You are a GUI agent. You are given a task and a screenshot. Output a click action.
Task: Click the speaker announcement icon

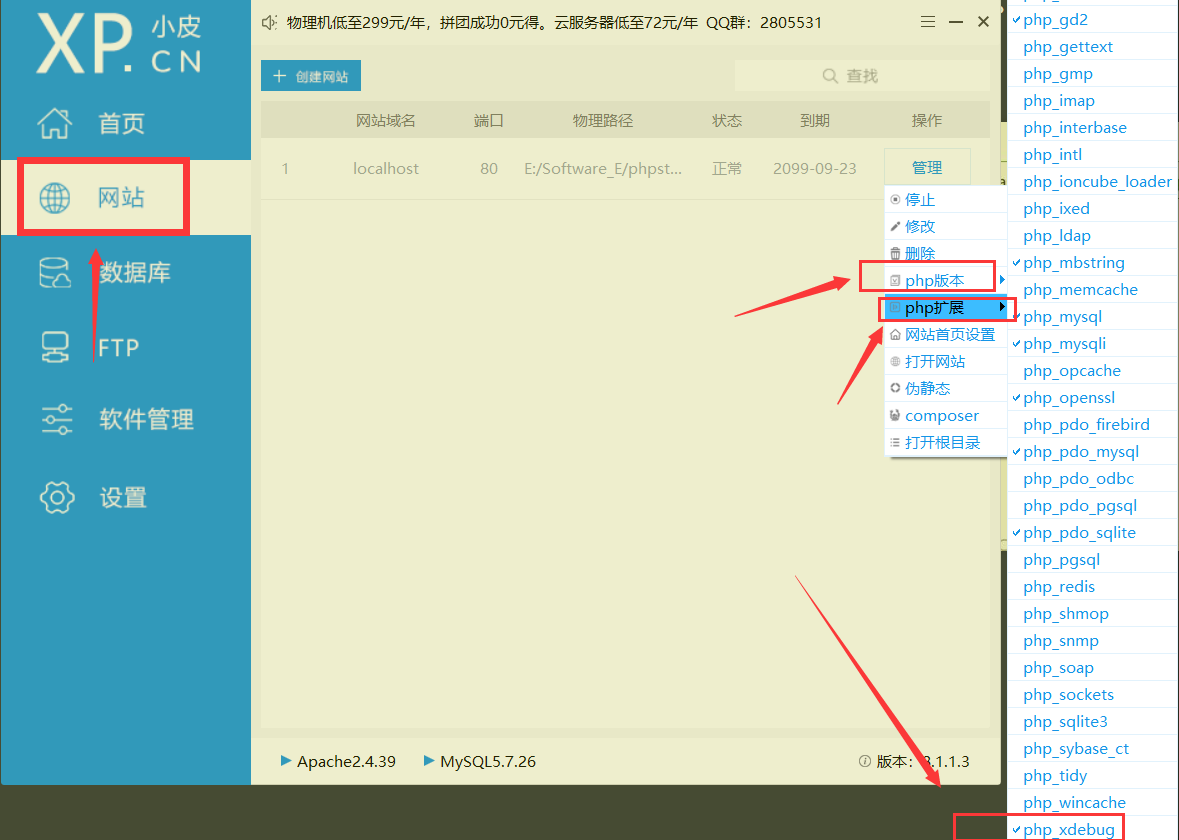pos(269,23)
